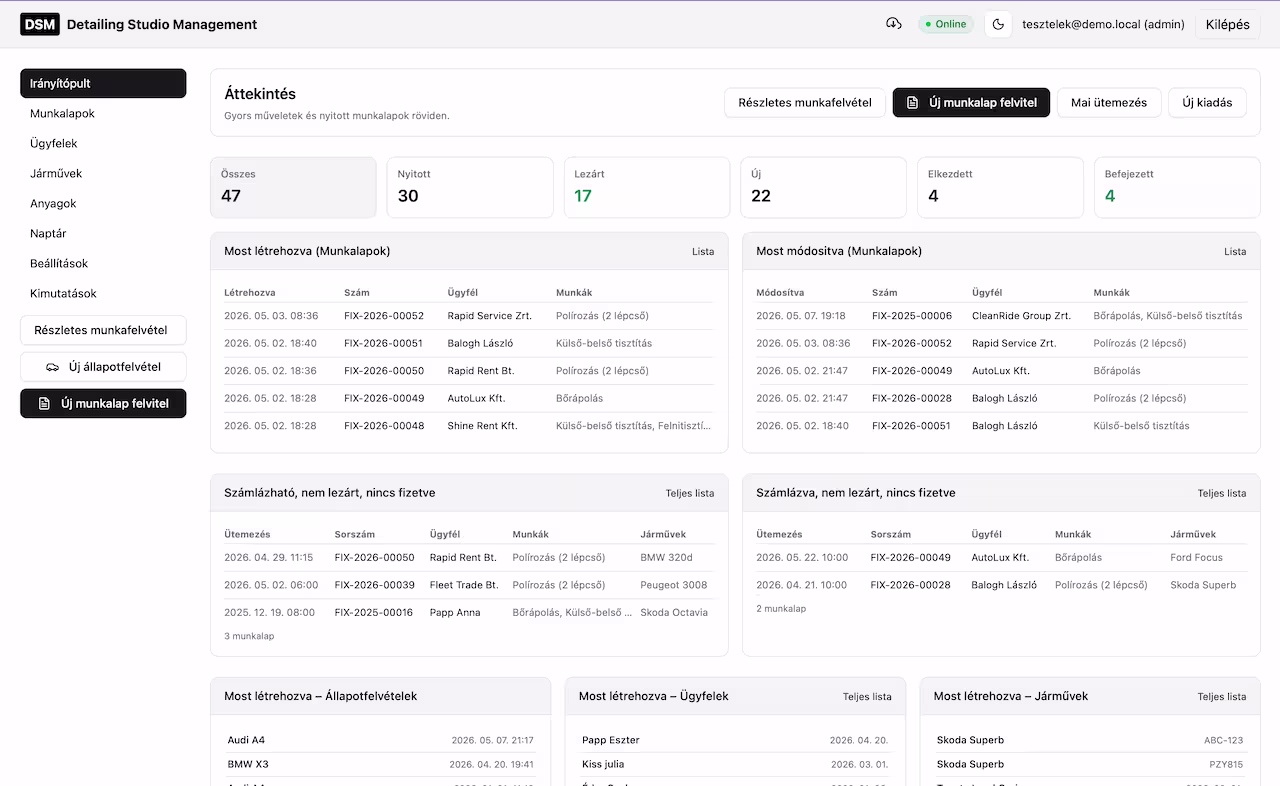Viewport: 1280px width, 786px height.
Task: Click Részletes munkafelvétel in the top bar
Action: pos(805,102)
